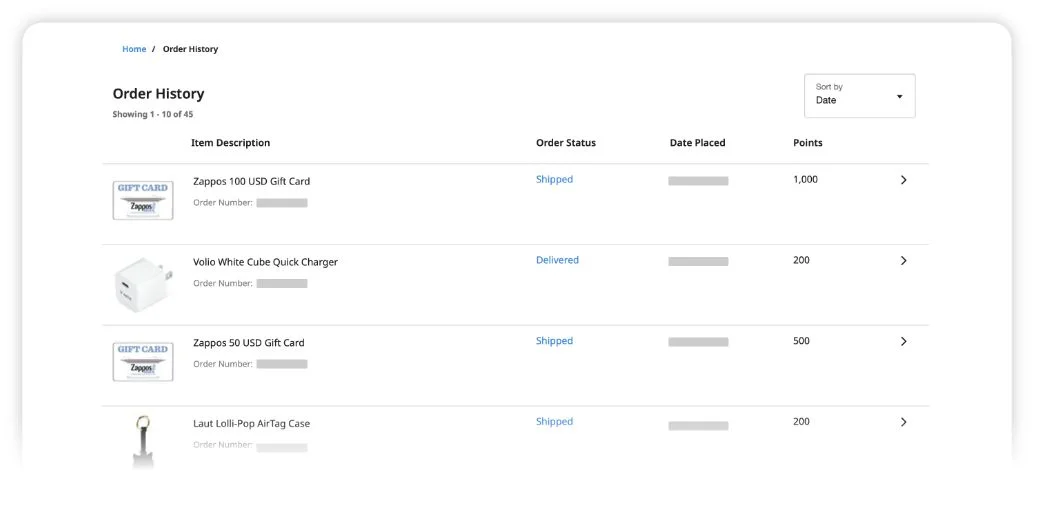Image resolution: width=1041 pixels, height=528 pixels.
Task: Select Zappos 100 USD Gift Card thumbnail
Action: [143, 200]
